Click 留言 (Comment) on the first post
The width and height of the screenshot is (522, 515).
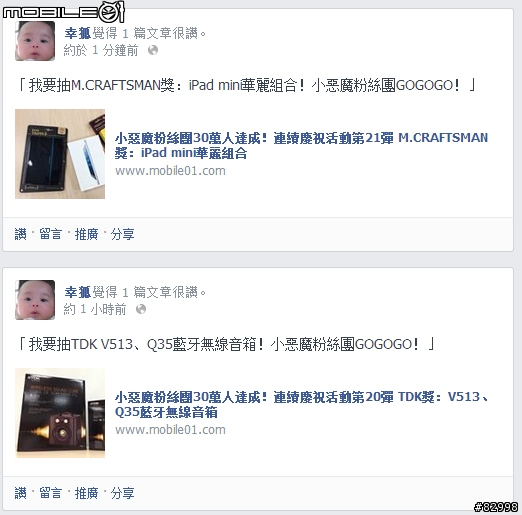tap(51, 234)
